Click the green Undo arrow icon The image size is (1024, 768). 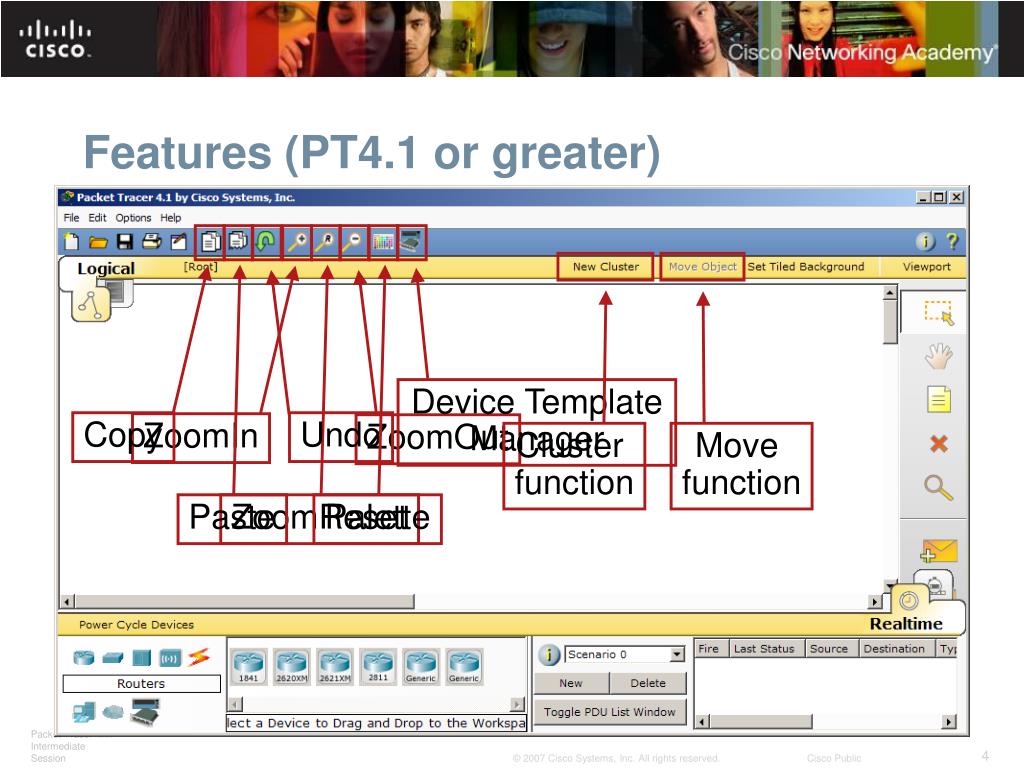pos(265,242)
